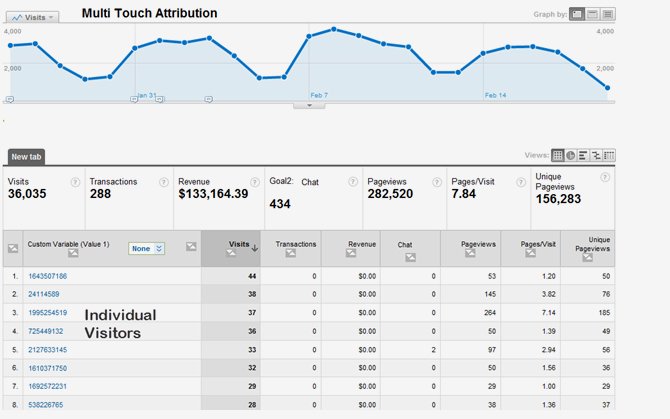This screenshot has width=670, height=419.
Task: Open the Visits graph metric dropdown
Action: point(32,17)
